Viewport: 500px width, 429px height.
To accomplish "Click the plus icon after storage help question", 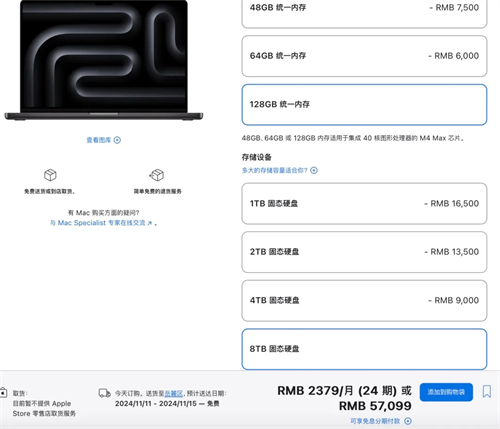I will tap(314, 170).
